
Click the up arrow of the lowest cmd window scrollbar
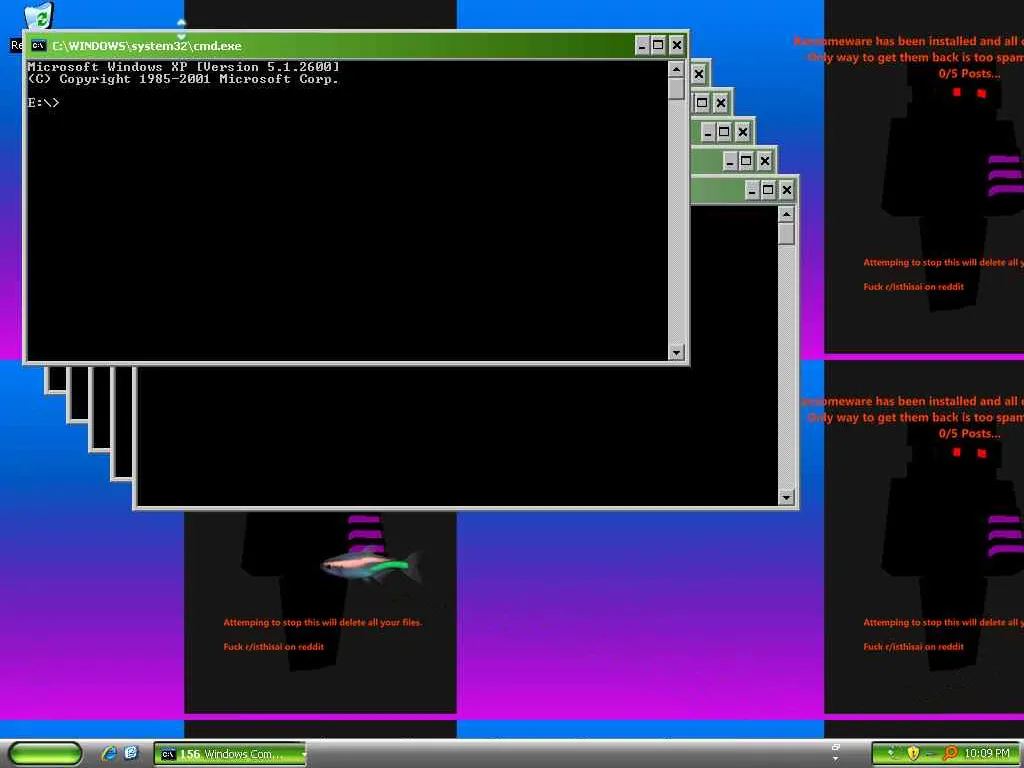pos(786,214)
